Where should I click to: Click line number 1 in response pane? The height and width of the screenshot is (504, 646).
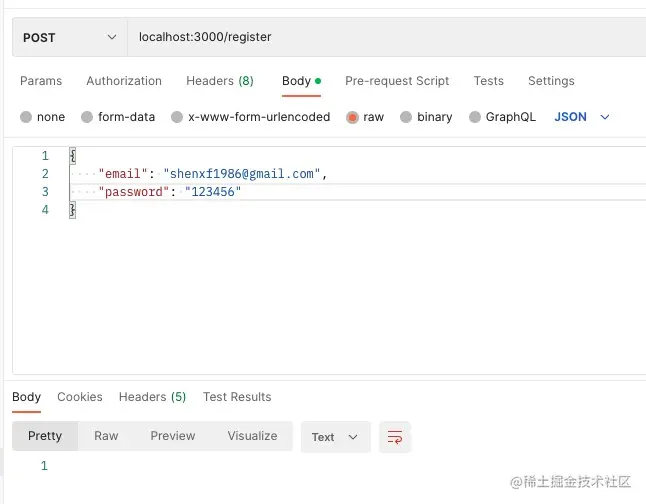click(x=44, y=466)
